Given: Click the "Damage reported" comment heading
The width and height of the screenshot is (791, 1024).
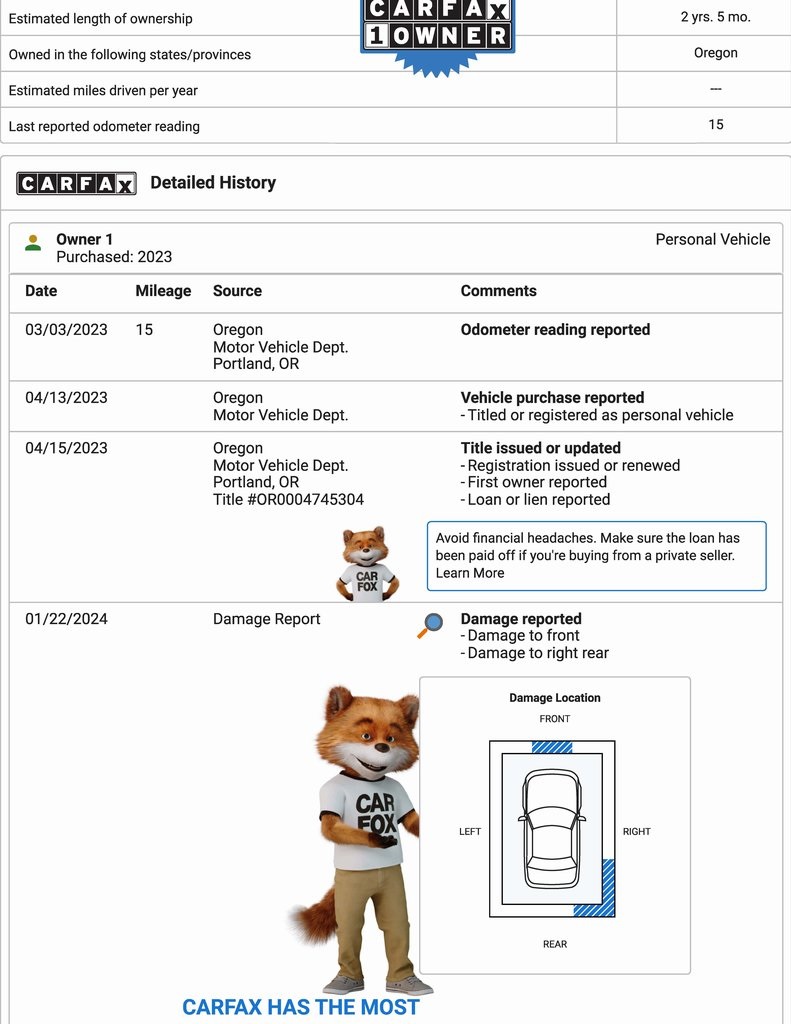Looking at the screenshot, I should [520, 619].
